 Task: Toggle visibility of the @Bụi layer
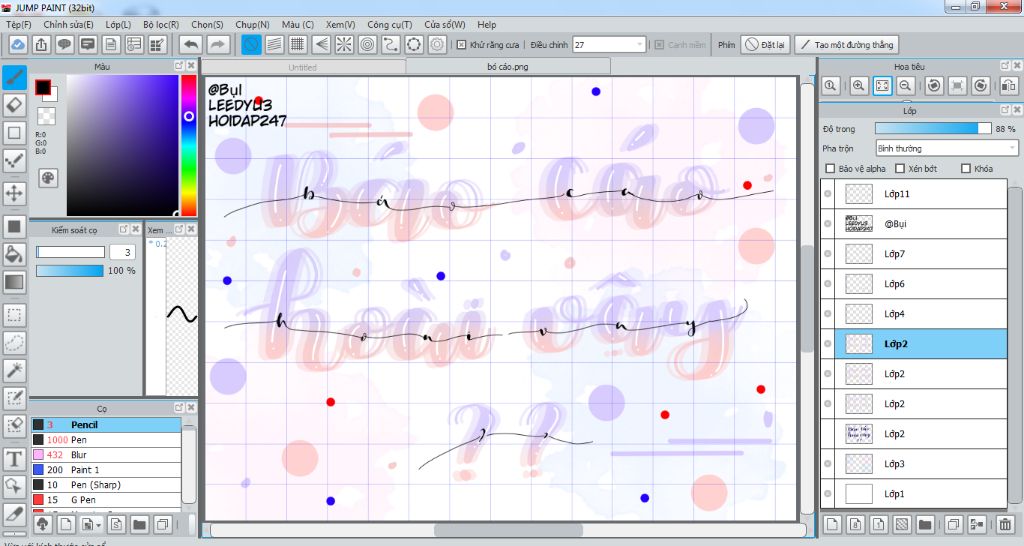[827, 224]
